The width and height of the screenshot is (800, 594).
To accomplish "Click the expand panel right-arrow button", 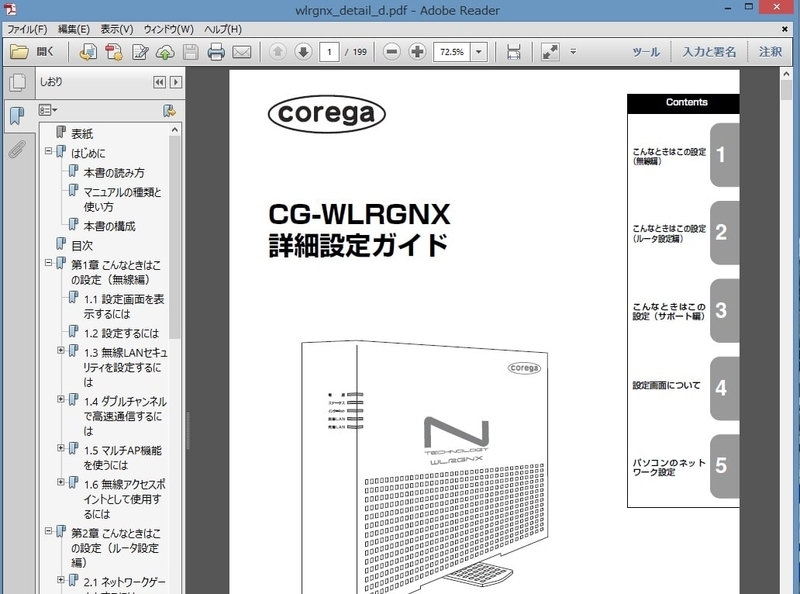I will 176,82.
